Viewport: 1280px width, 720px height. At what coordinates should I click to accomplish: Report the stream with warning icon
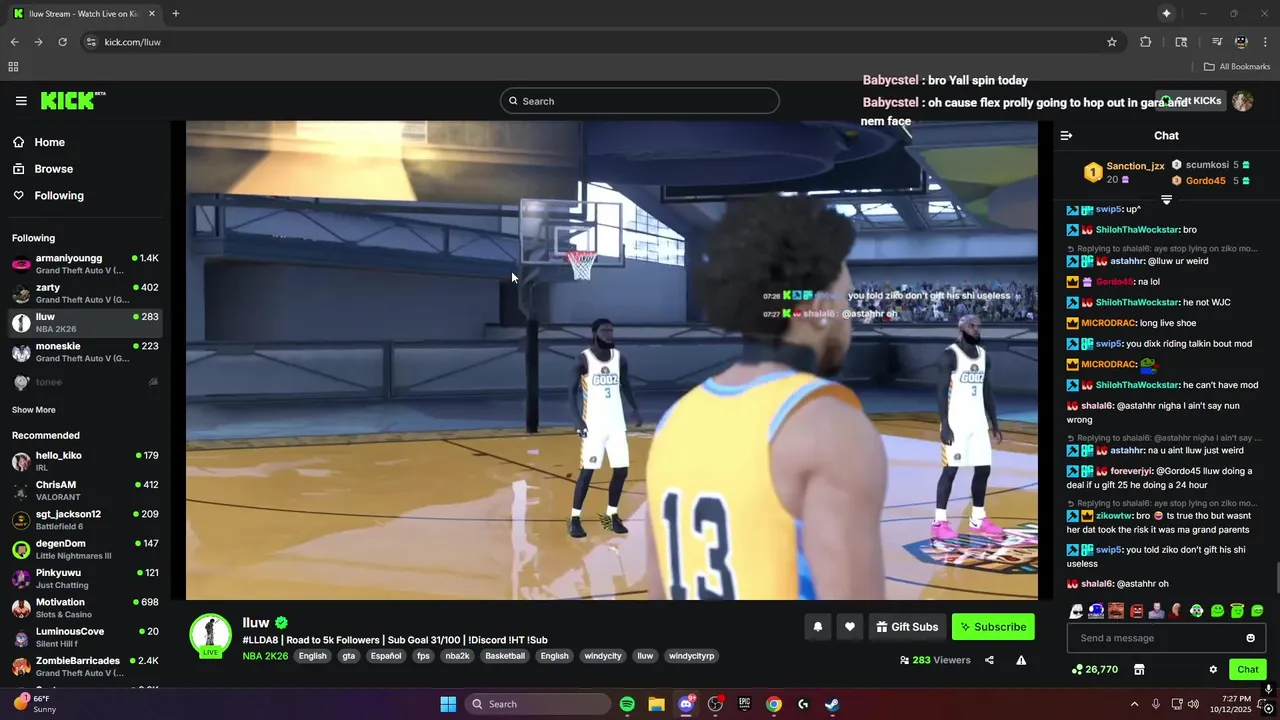[x=1021, y=660]
